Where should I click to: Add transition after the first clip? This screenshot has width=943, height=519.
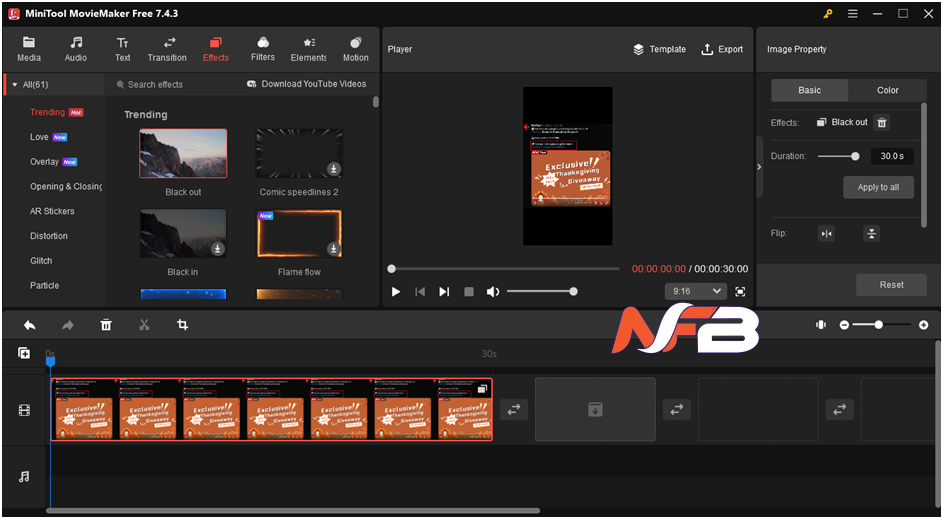(514, 410)
